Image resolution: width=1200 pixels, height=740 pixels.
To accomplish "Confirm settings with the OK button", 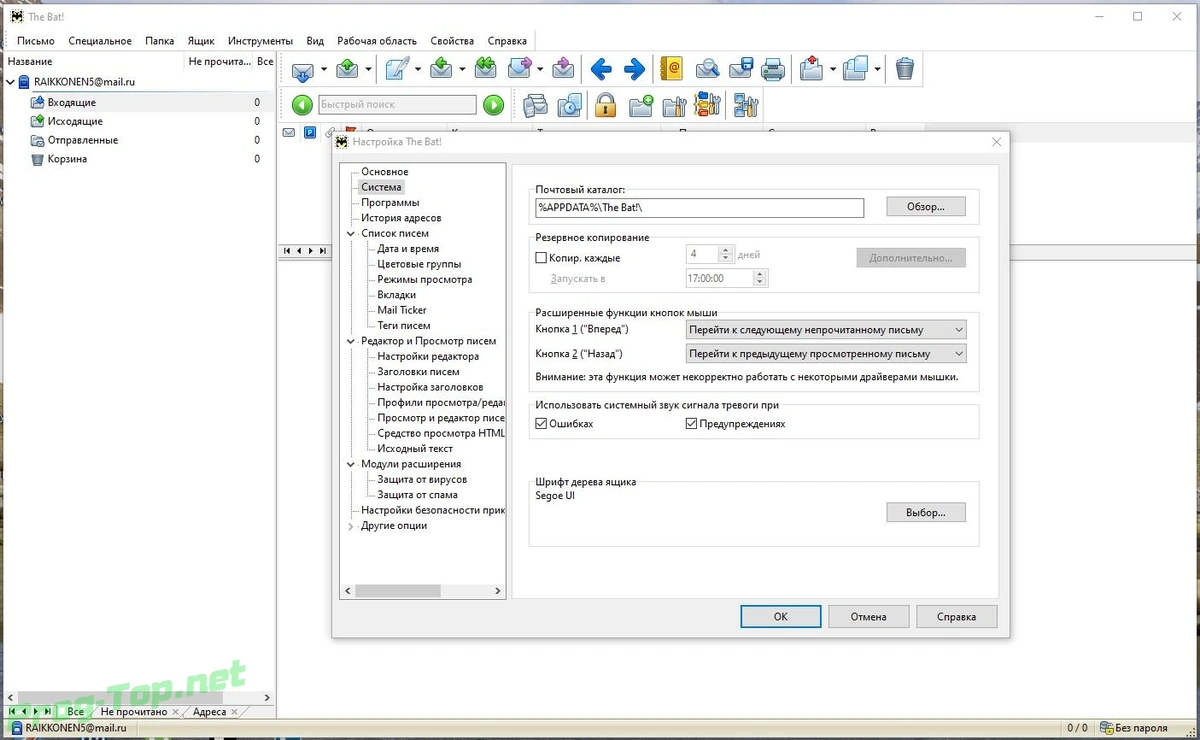I will click(x=781, y=617).
